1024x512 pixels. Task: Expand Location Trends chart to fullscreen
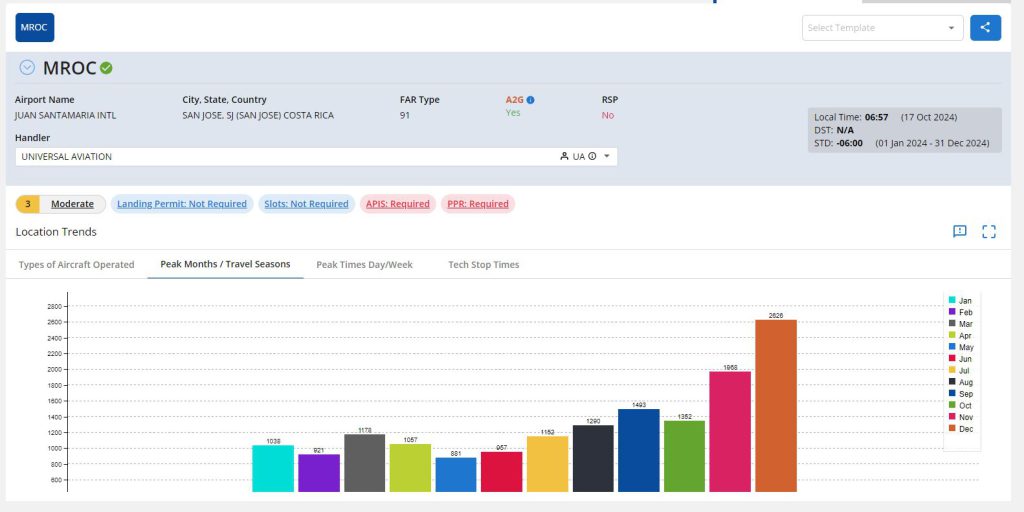coord(989,232)
